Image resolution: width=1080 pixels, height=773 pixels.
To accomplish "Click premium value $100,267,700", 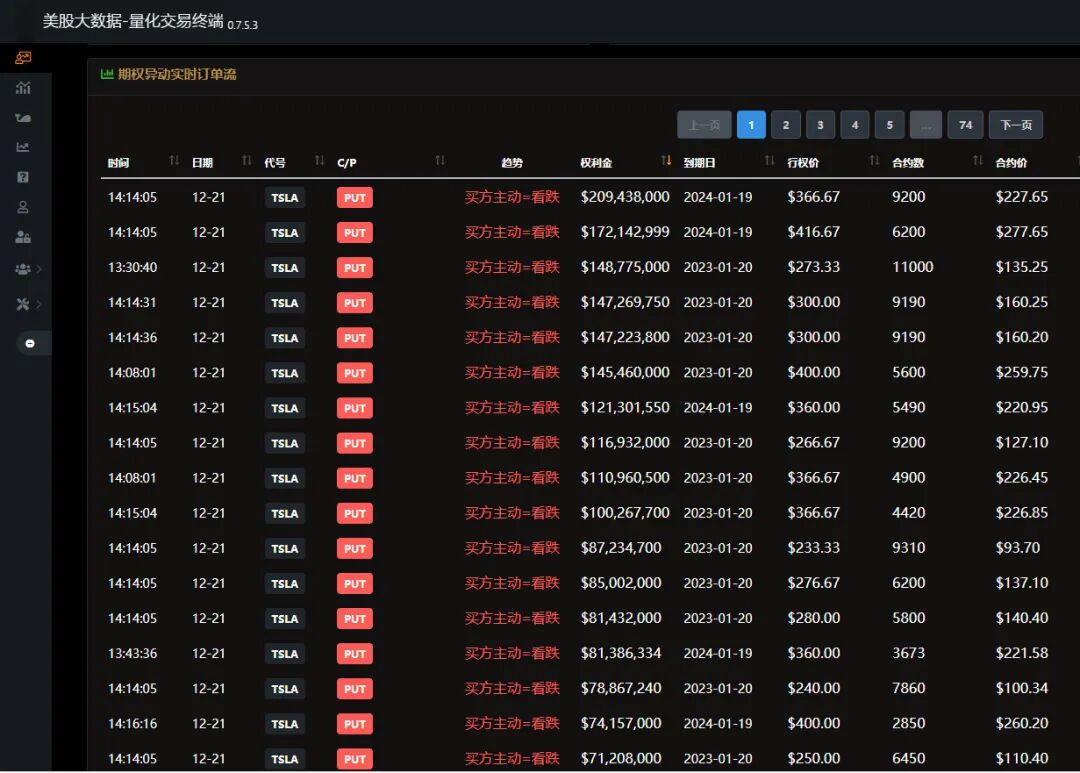I will point(625,513).
